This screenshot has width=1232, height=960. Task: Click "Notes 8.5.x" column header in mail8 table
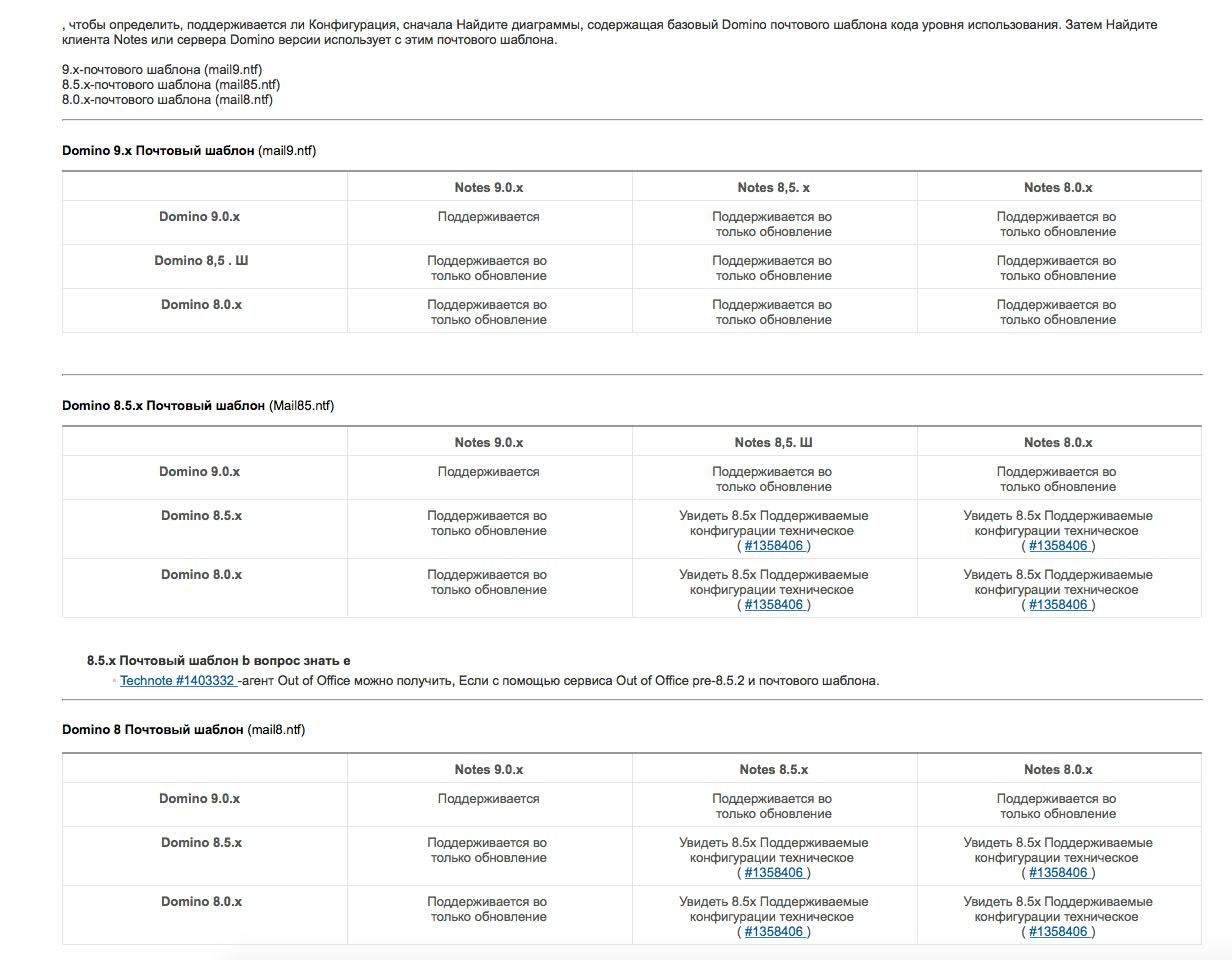tap(774, 770)
